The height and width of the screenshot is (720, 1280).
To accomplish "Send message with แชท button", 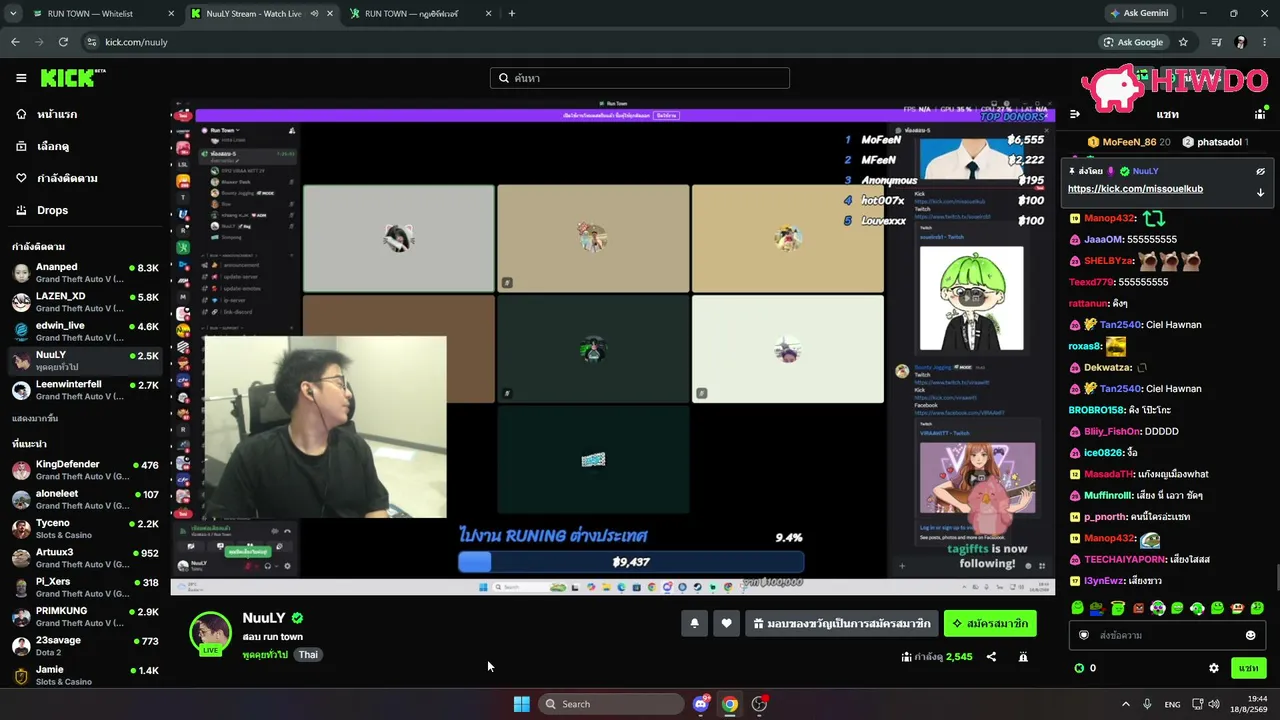I will click(x=1248, y=668).
